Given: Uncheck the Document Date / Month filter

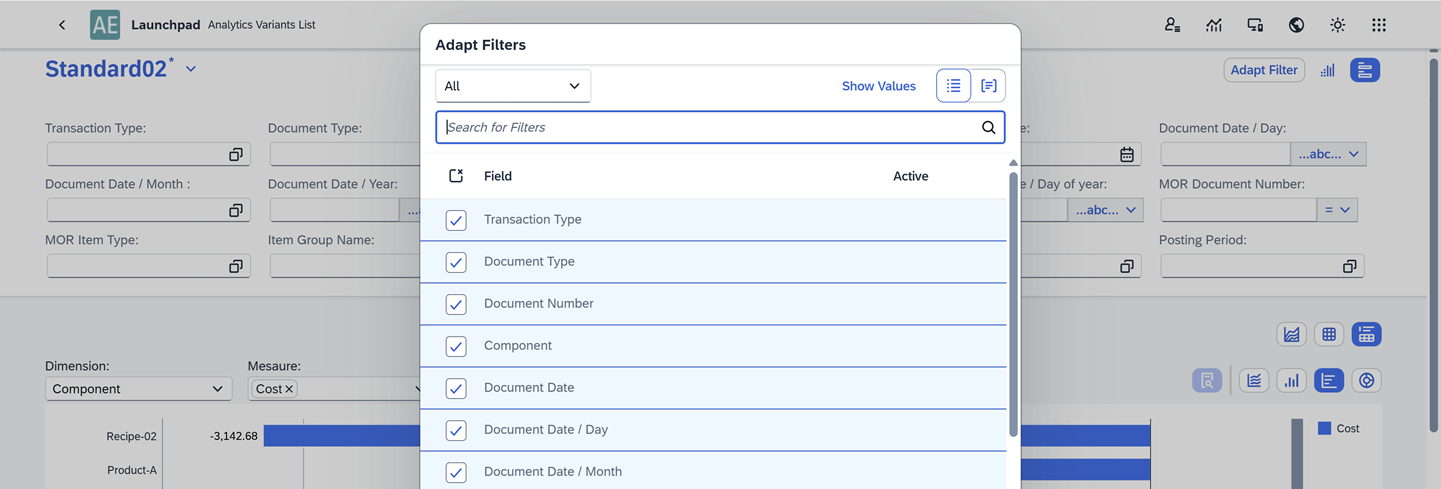Looking at the screenshot, I should (456, 472).
